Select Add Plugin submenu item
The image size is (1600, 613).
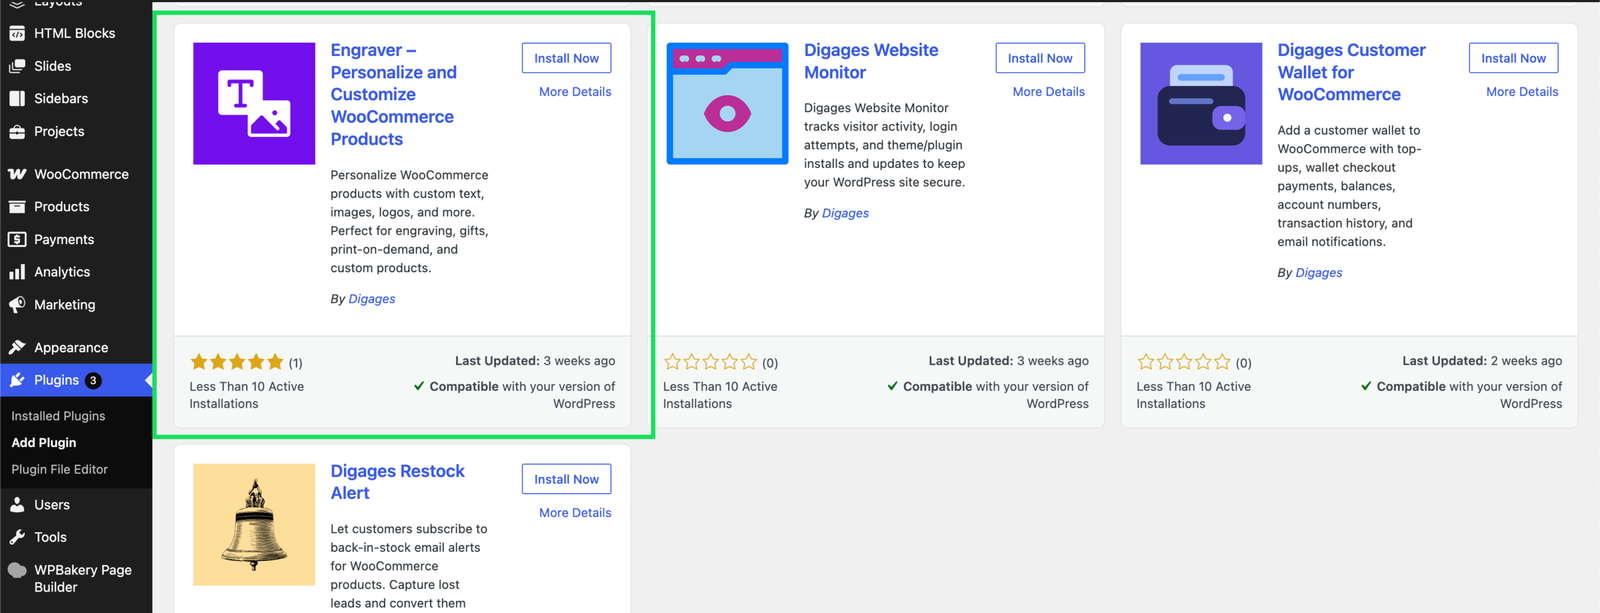click(x=44, y=442)
